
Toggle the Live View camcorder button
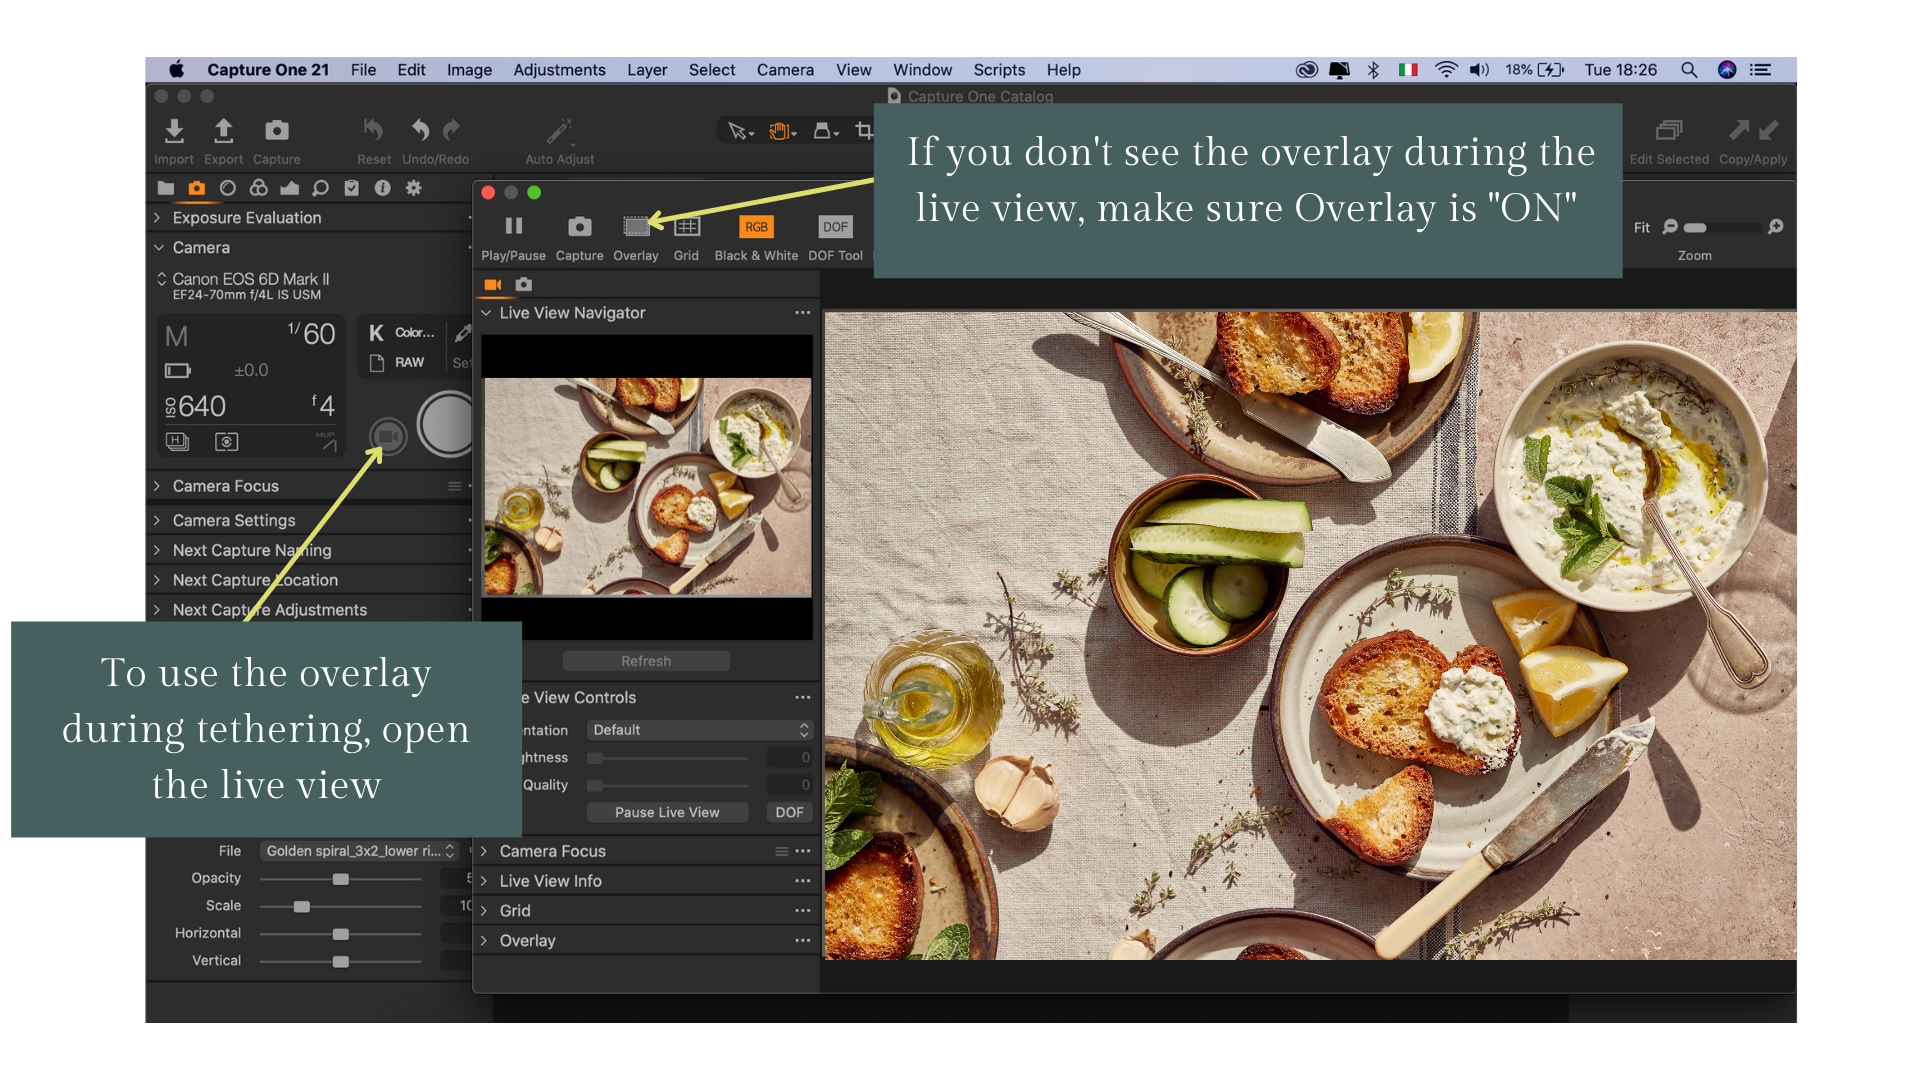388,436
